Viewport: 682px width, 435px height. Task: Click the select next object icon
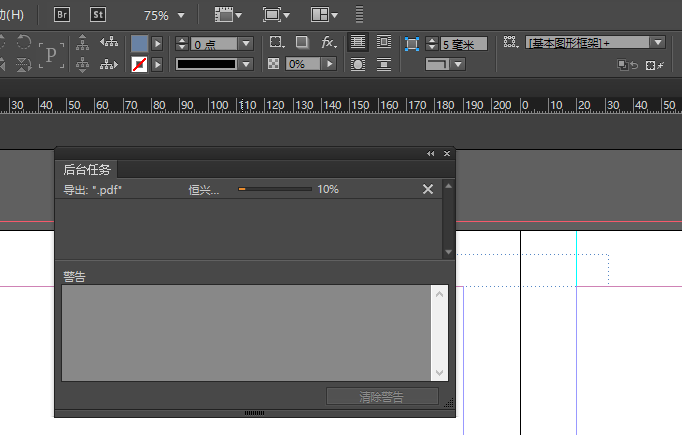109,64
